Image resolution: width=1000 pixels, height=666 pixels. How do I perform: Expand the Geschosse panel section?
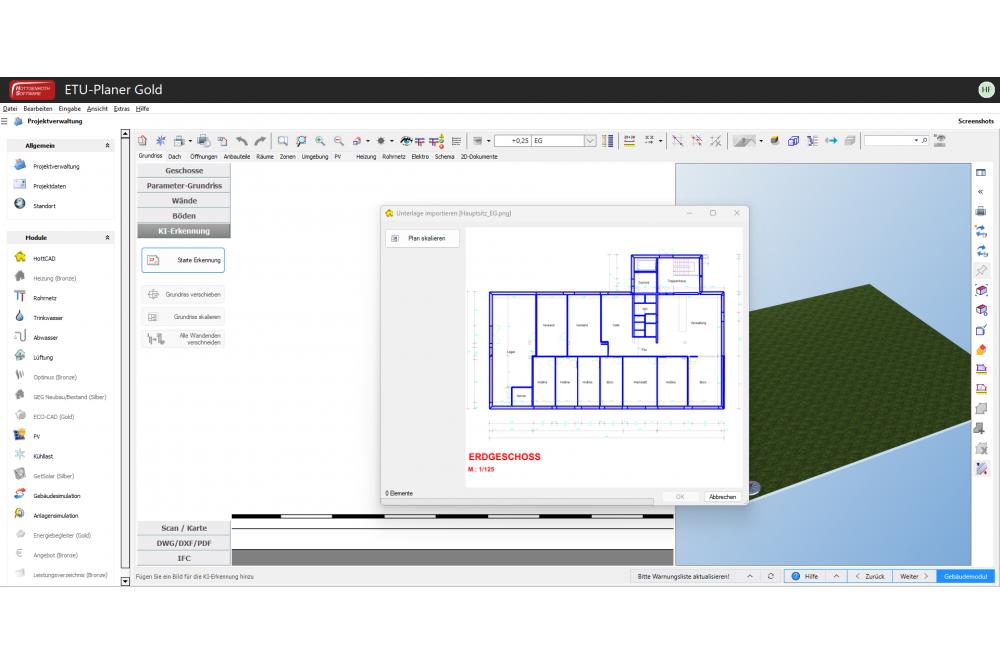(x=184, y=170)
